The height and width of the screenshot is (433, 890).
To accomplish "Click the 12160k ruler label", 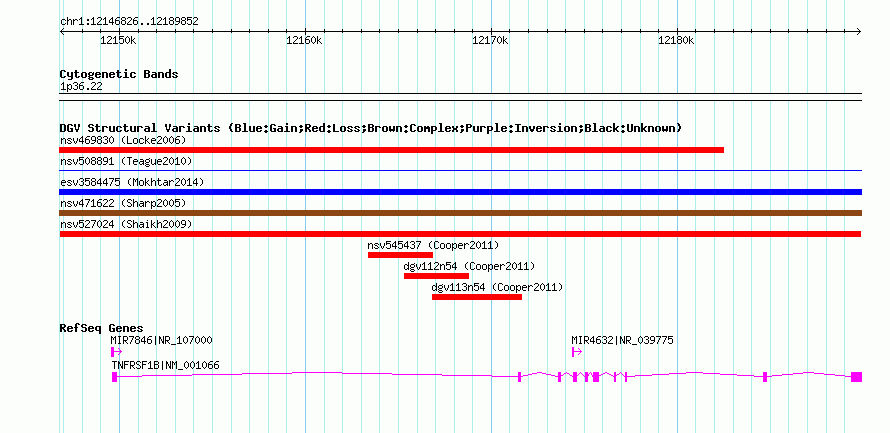I will [305, 40].
